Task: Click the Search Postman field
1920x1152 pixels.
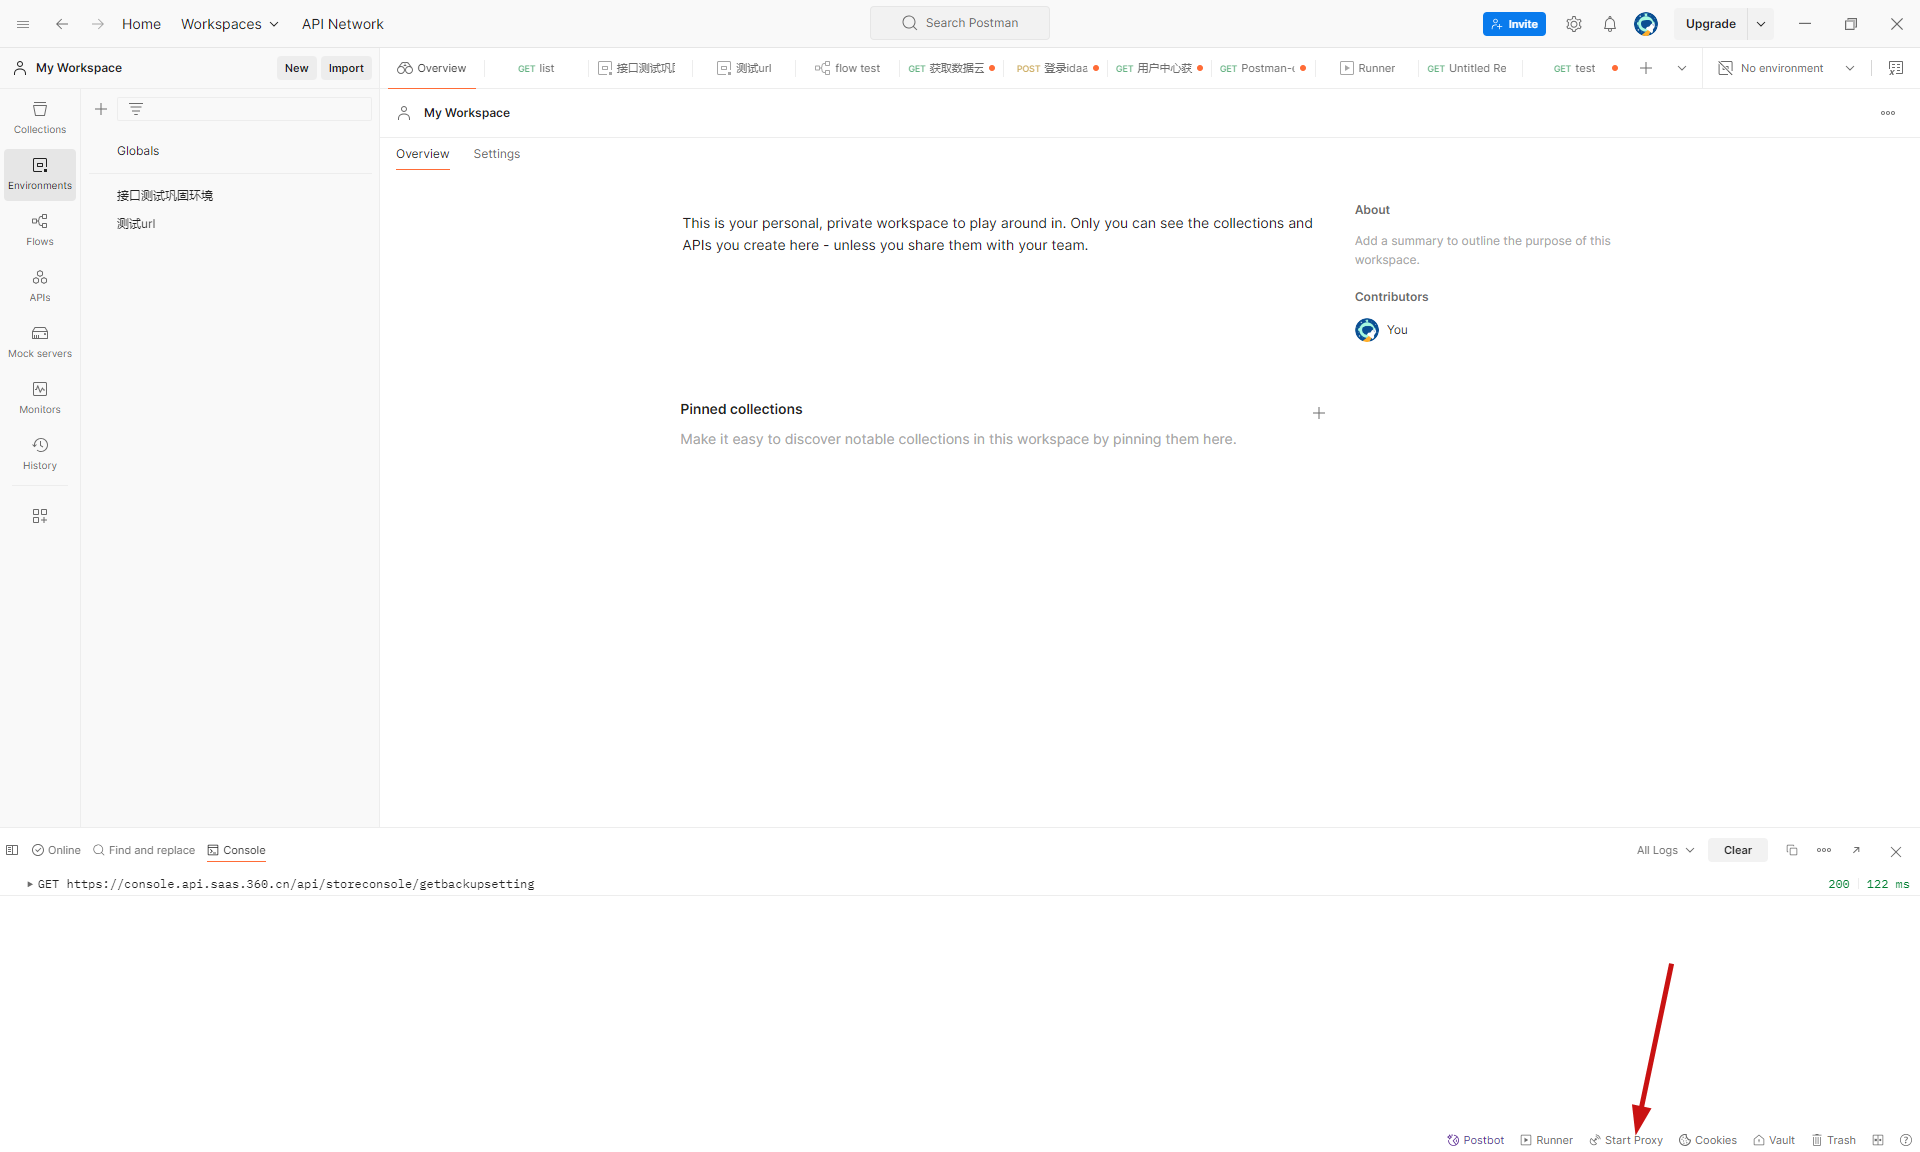Action: point(960,23)
